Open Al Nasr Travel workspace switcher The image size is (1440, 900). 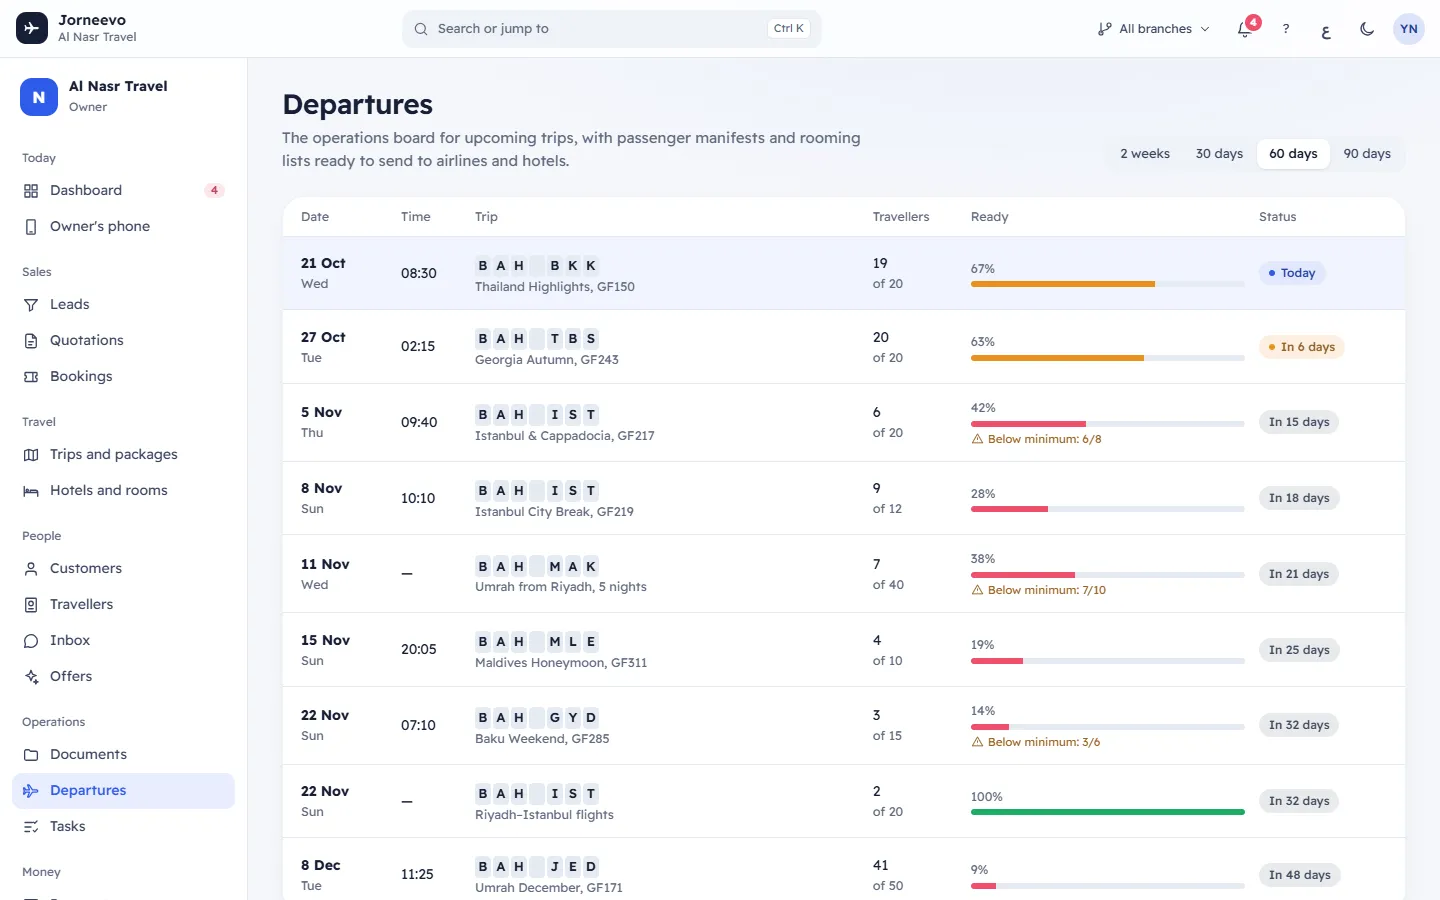123,97
